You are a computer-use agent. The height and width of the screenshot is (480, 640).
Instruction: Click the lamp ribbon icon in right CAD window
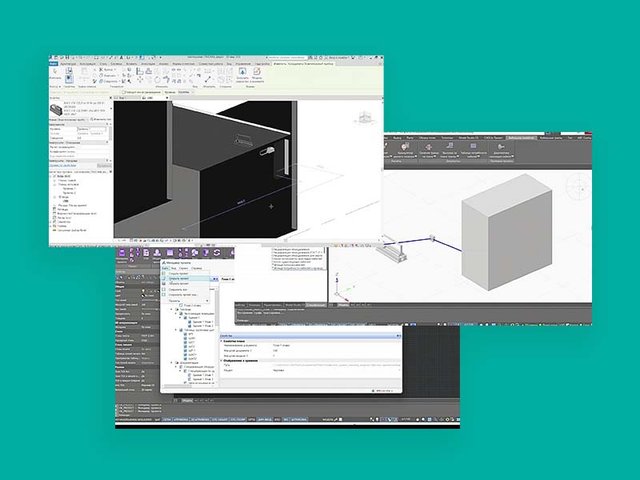pyautogui.click(x=405, y=146)
